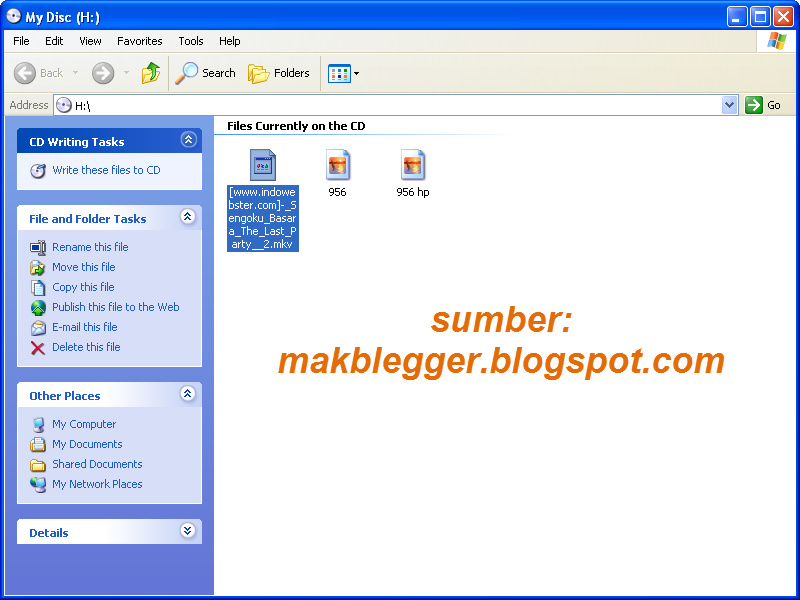Open the File menu
The width and height of the screenshot is (800, 600).
point(21,41)
